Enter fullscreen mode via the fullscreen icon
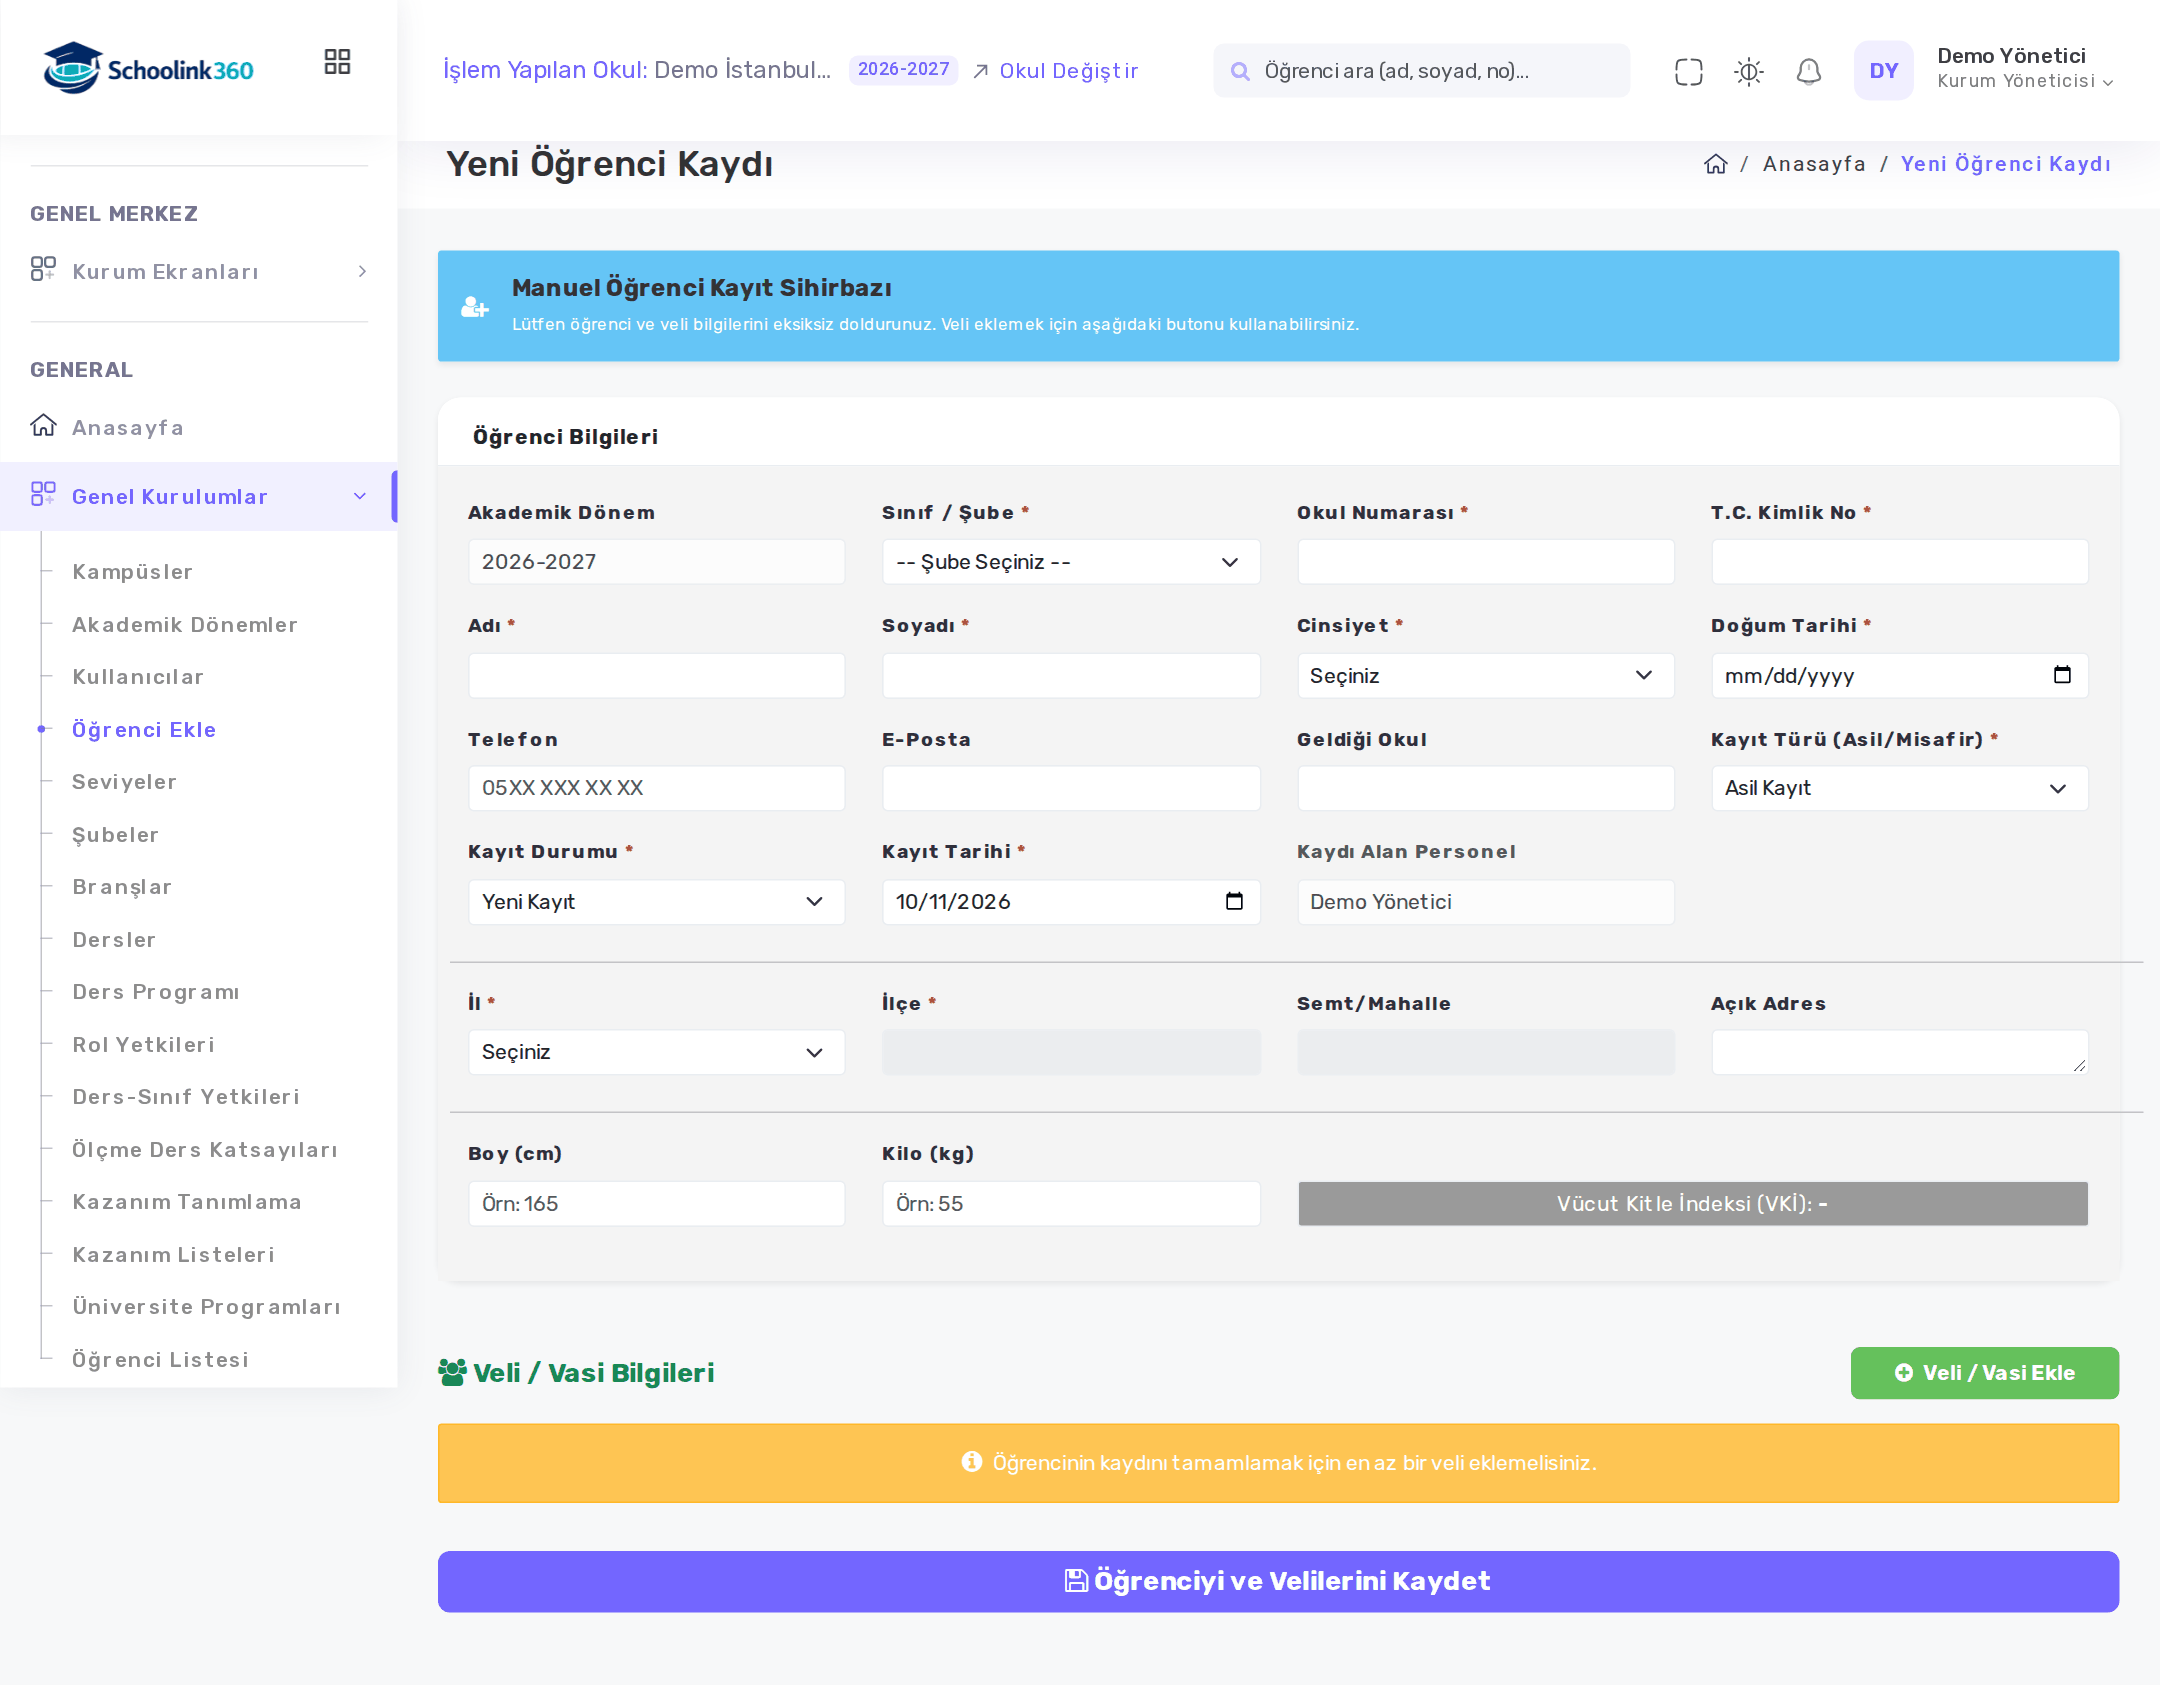2160x1685 pixels. click(x=1688, y=71)
